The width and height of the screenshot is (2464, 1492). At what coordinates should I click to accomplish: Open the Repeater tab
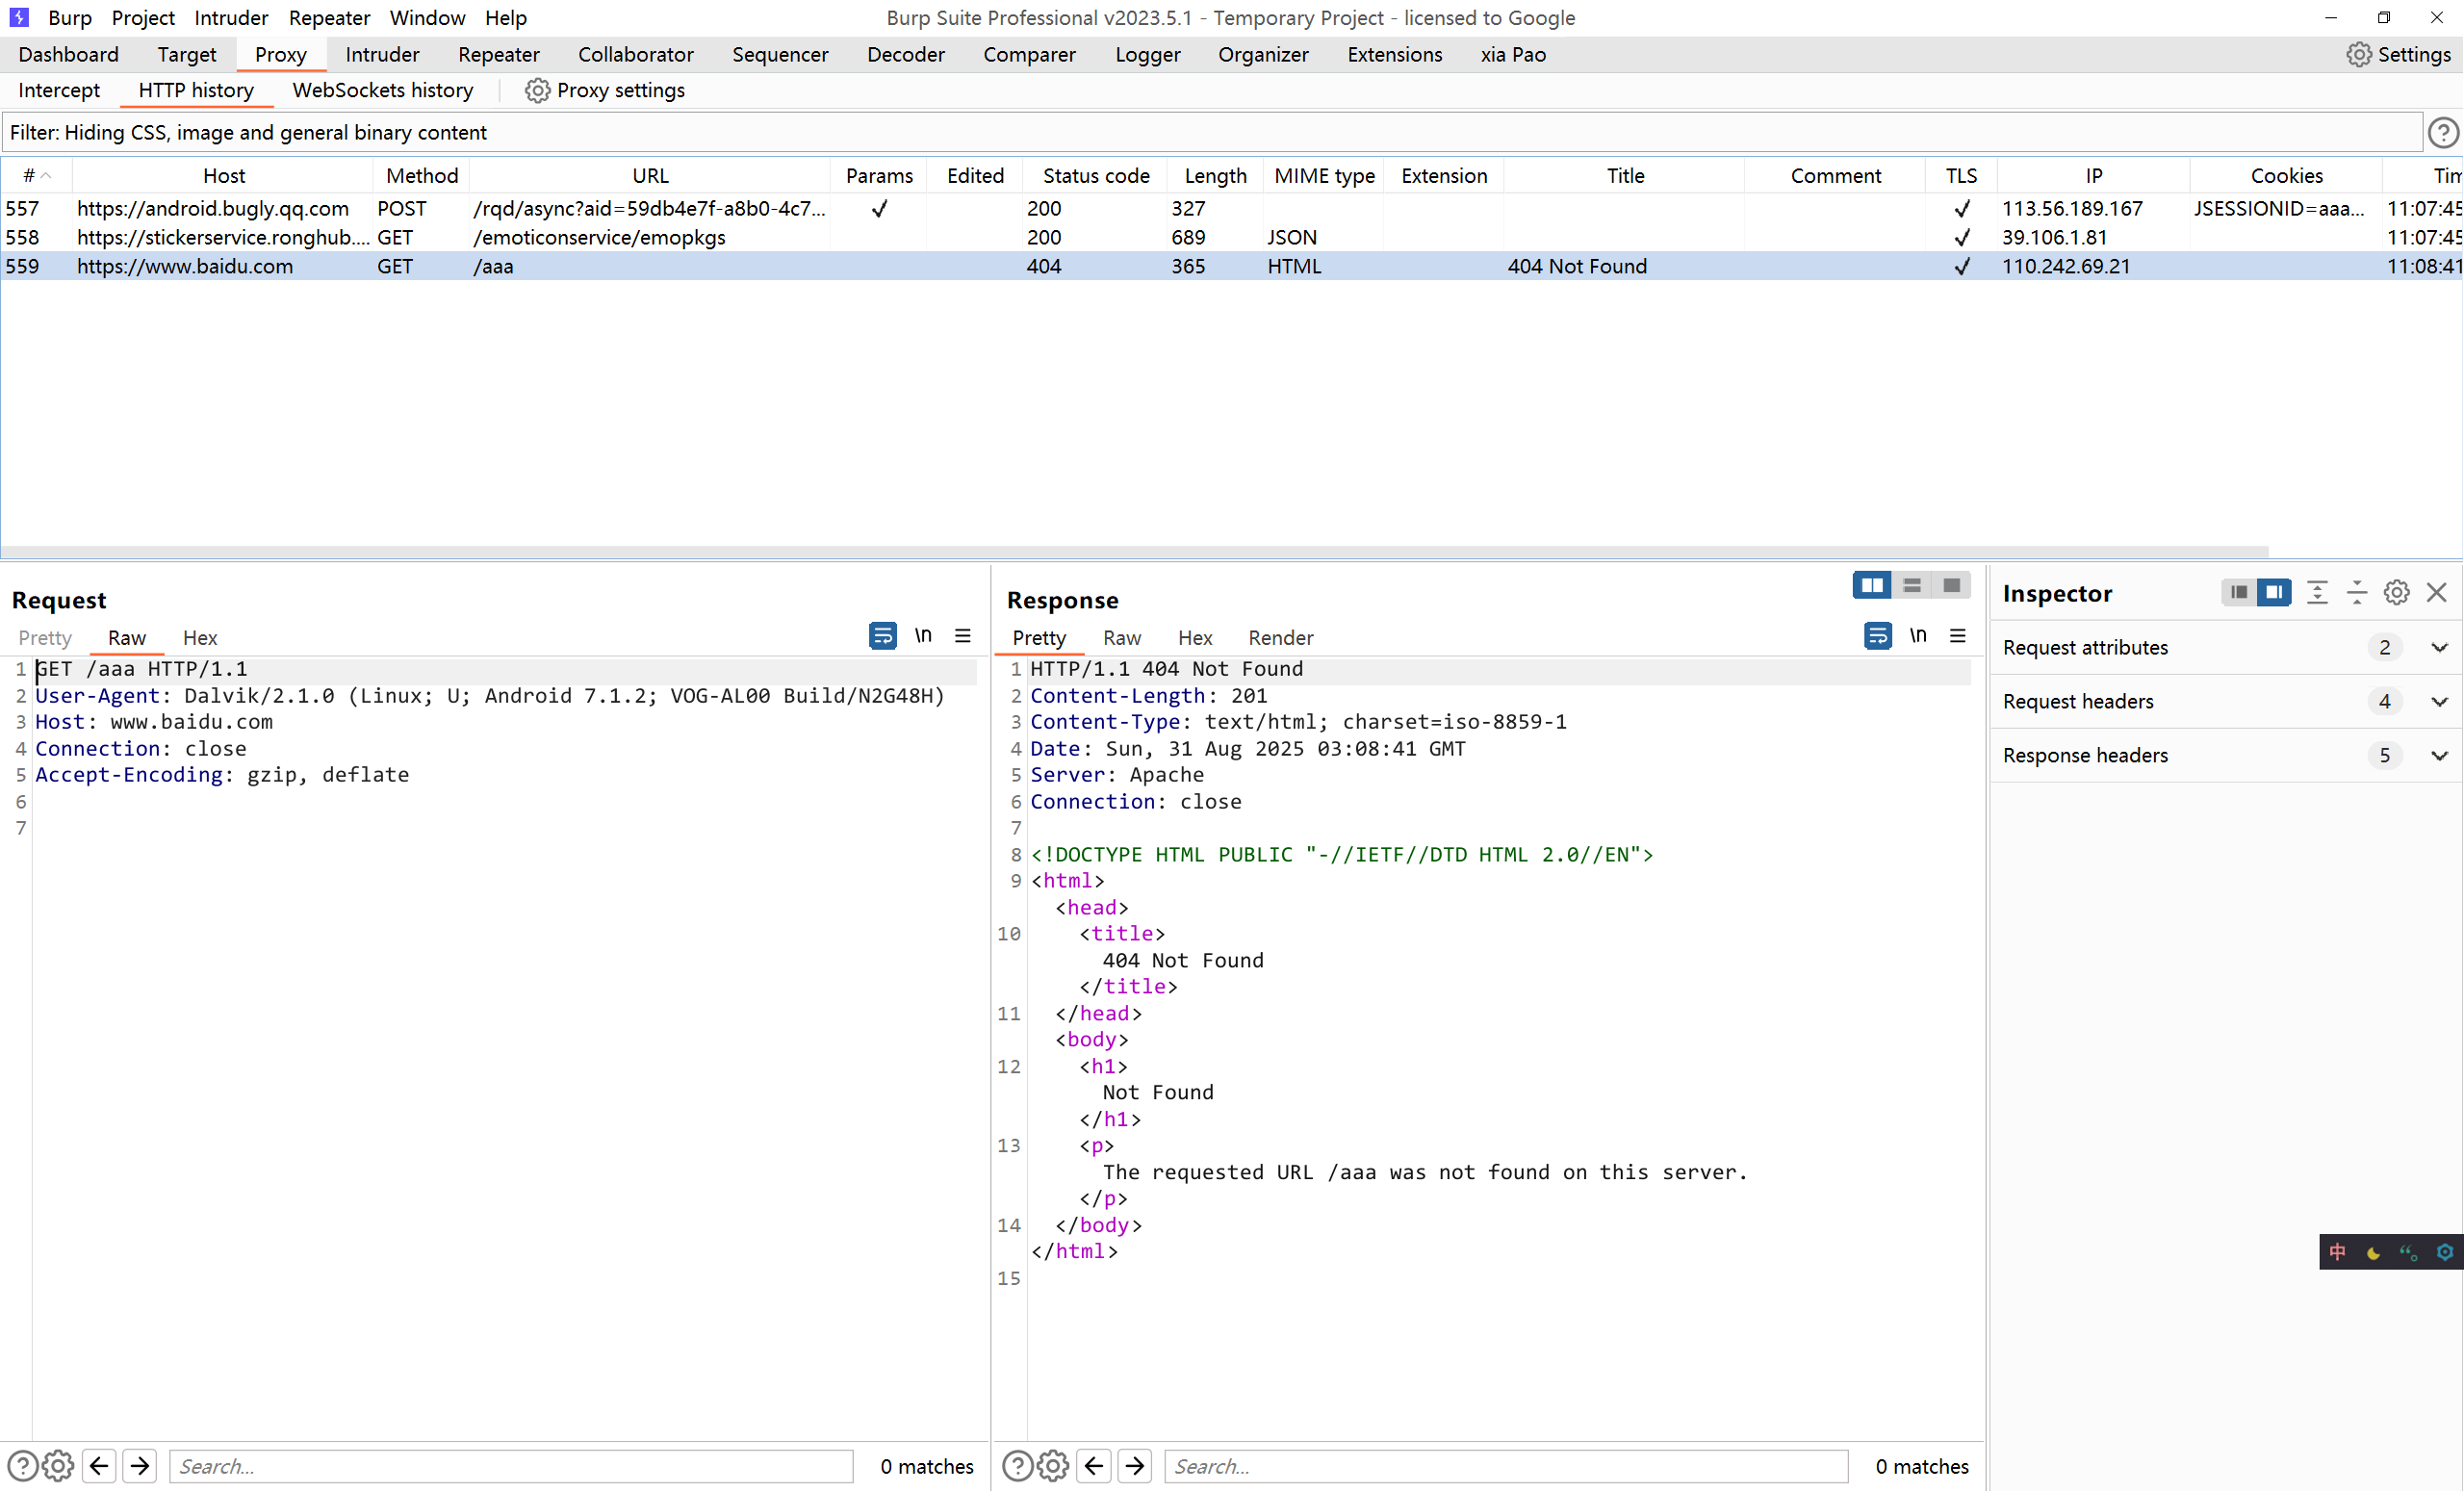point(498,55)
